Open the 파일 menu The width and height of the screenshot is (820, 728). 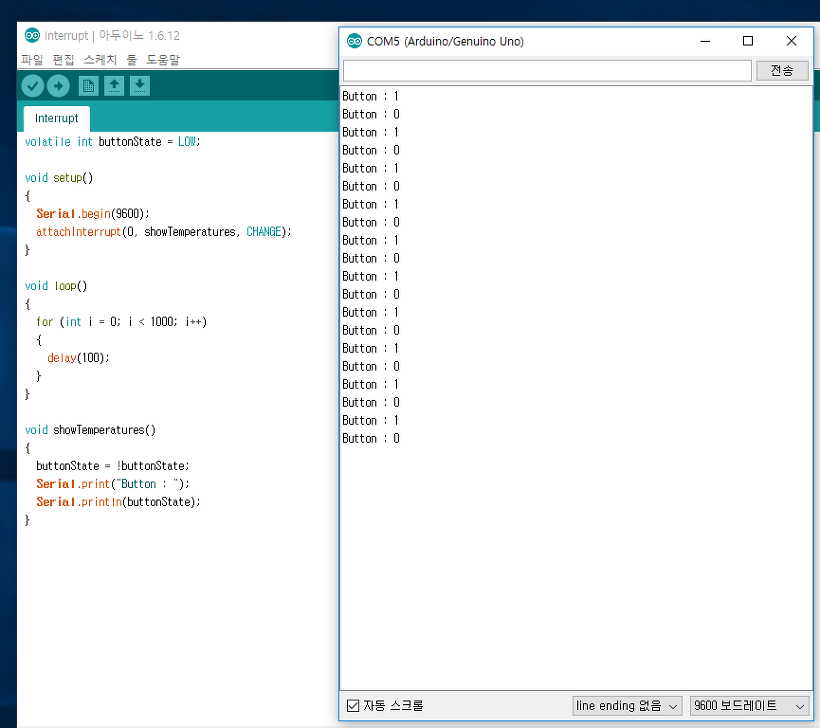32,60
